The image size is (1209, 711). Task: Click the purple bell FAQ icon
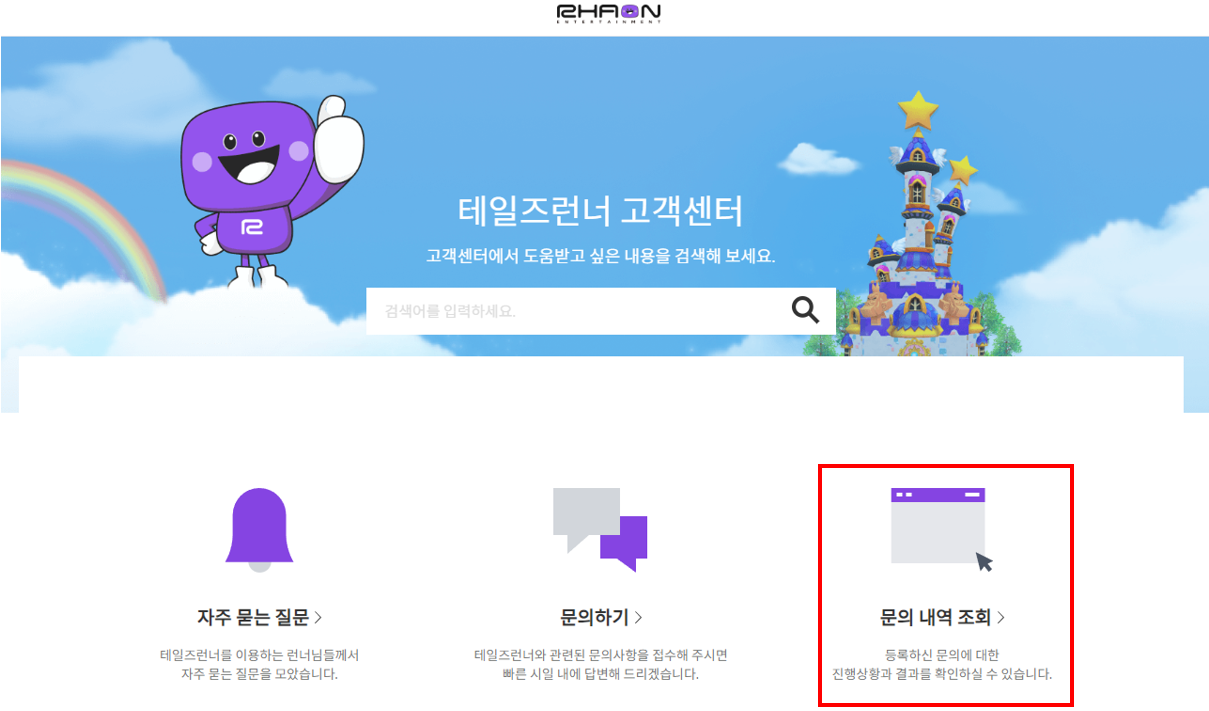(x=260, y=529)
